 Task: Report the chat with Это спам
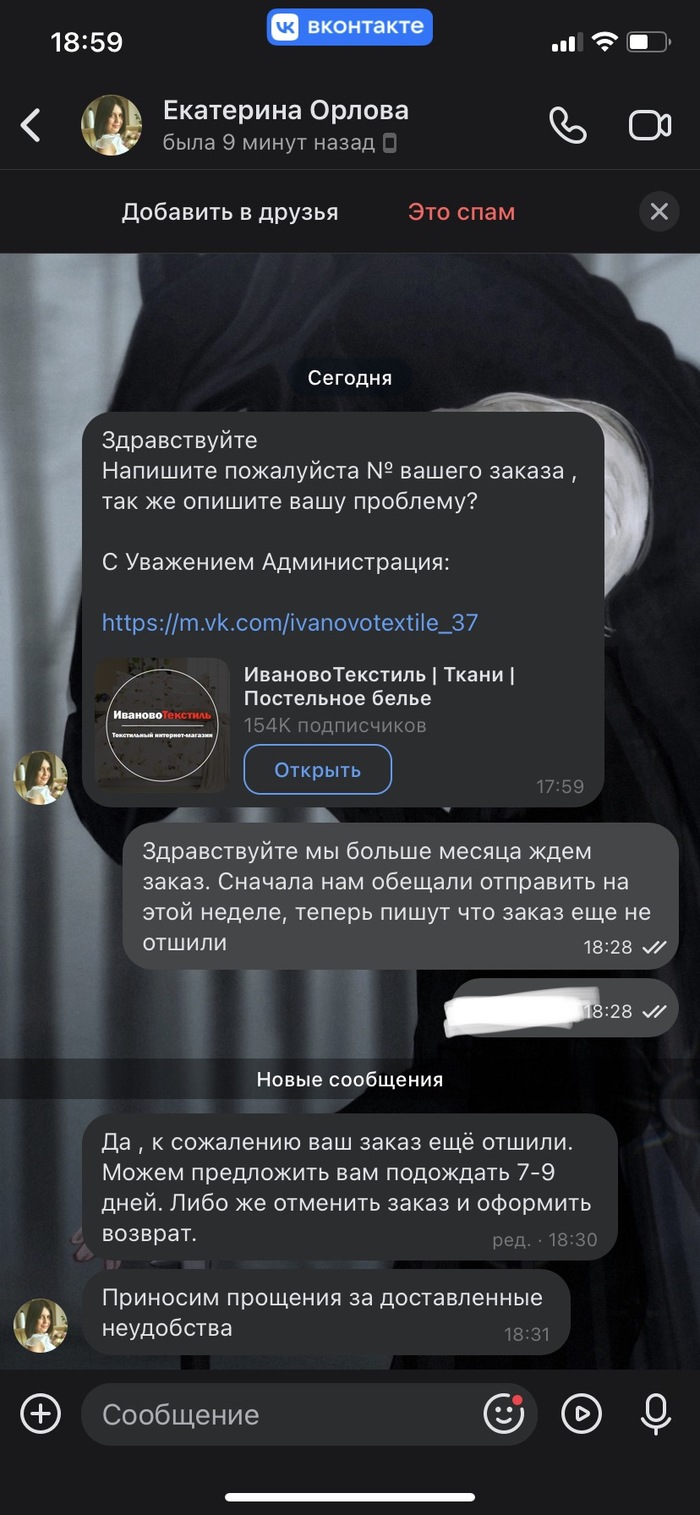(x=461, y=212)
